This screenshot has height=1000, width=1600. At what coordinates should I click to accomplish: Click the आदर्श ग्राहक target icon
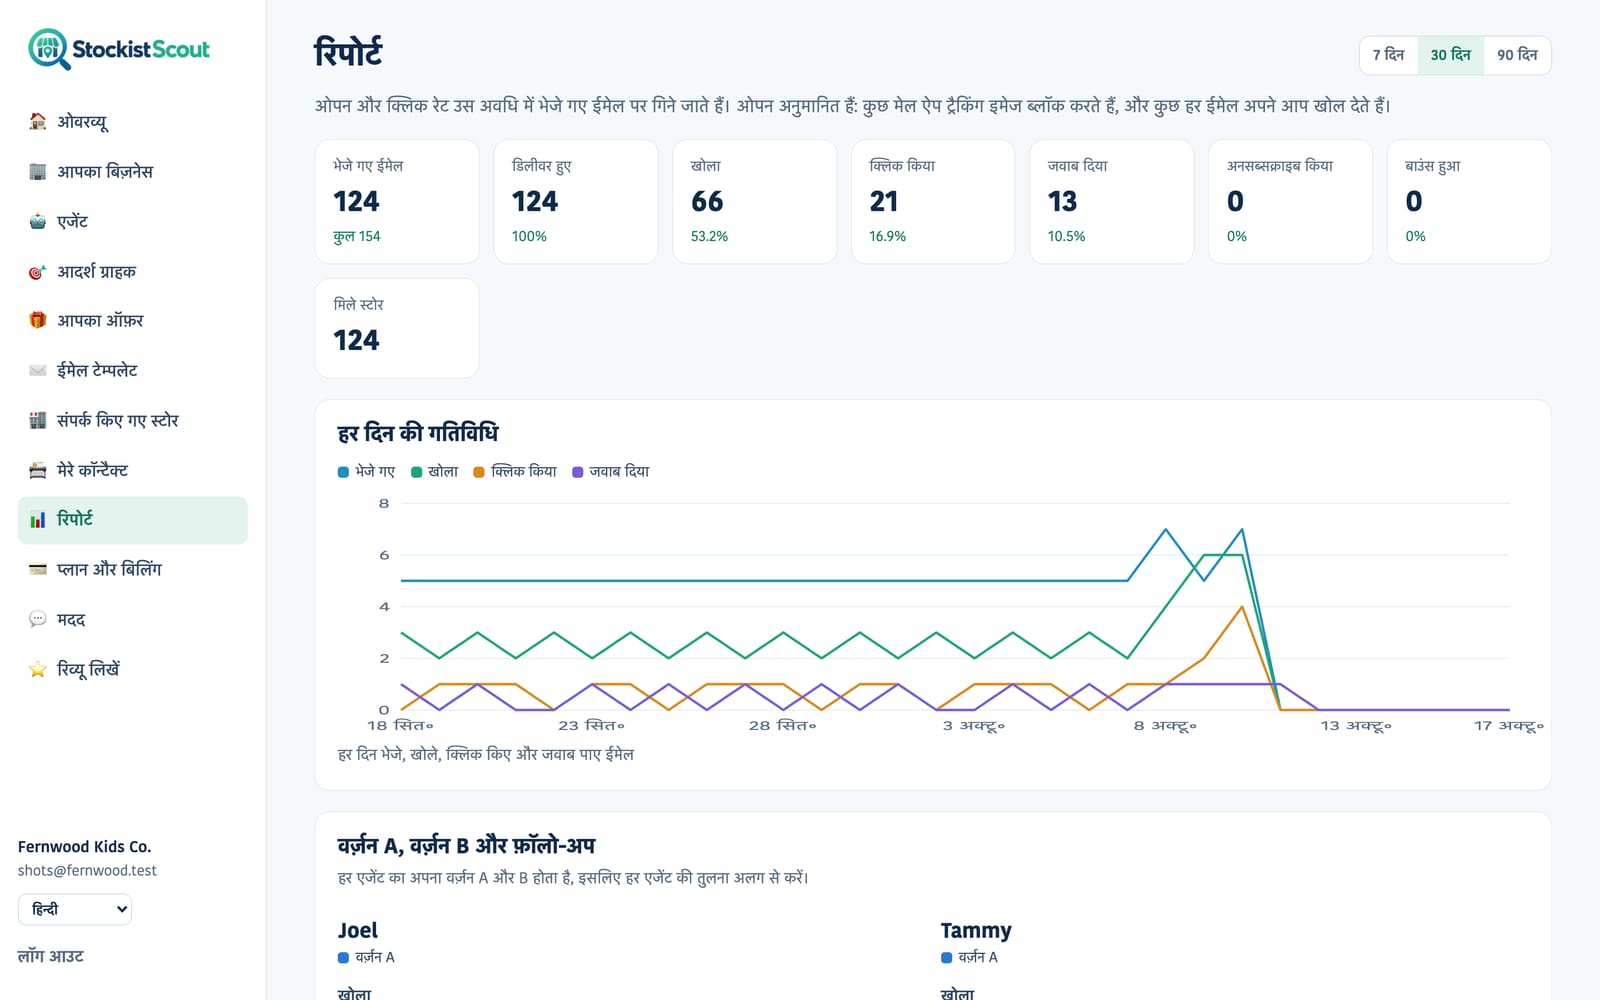[x=38, y=271]
